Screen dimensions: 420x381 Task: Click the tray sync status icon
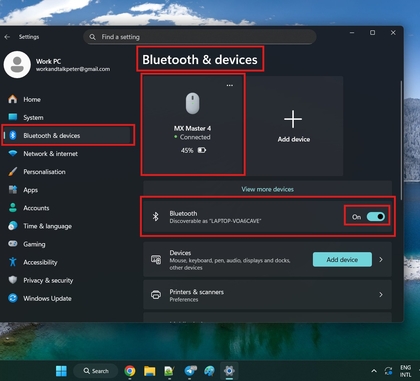click(388, 371)
